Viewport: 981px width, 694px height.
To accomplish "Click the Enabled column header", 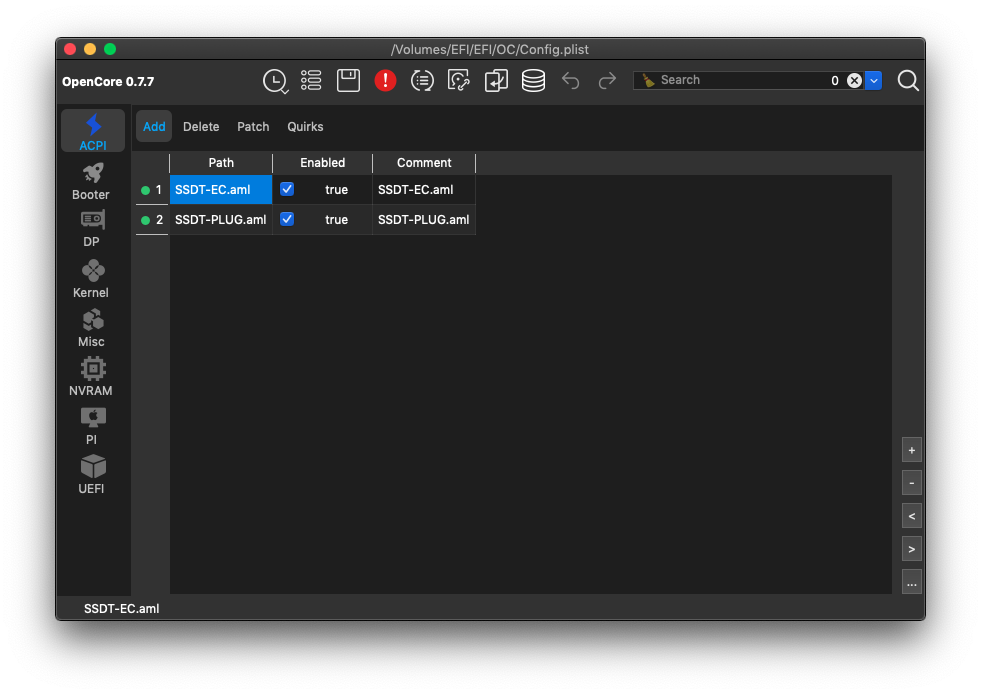I will tap(322, 163).
